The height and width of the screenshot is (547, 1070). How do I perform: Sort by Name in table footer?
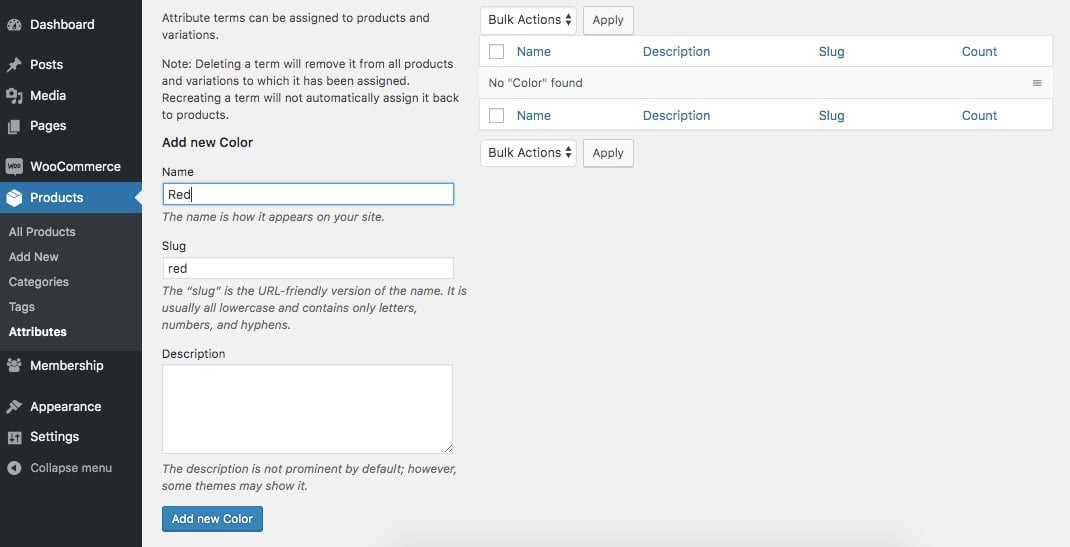534,116
